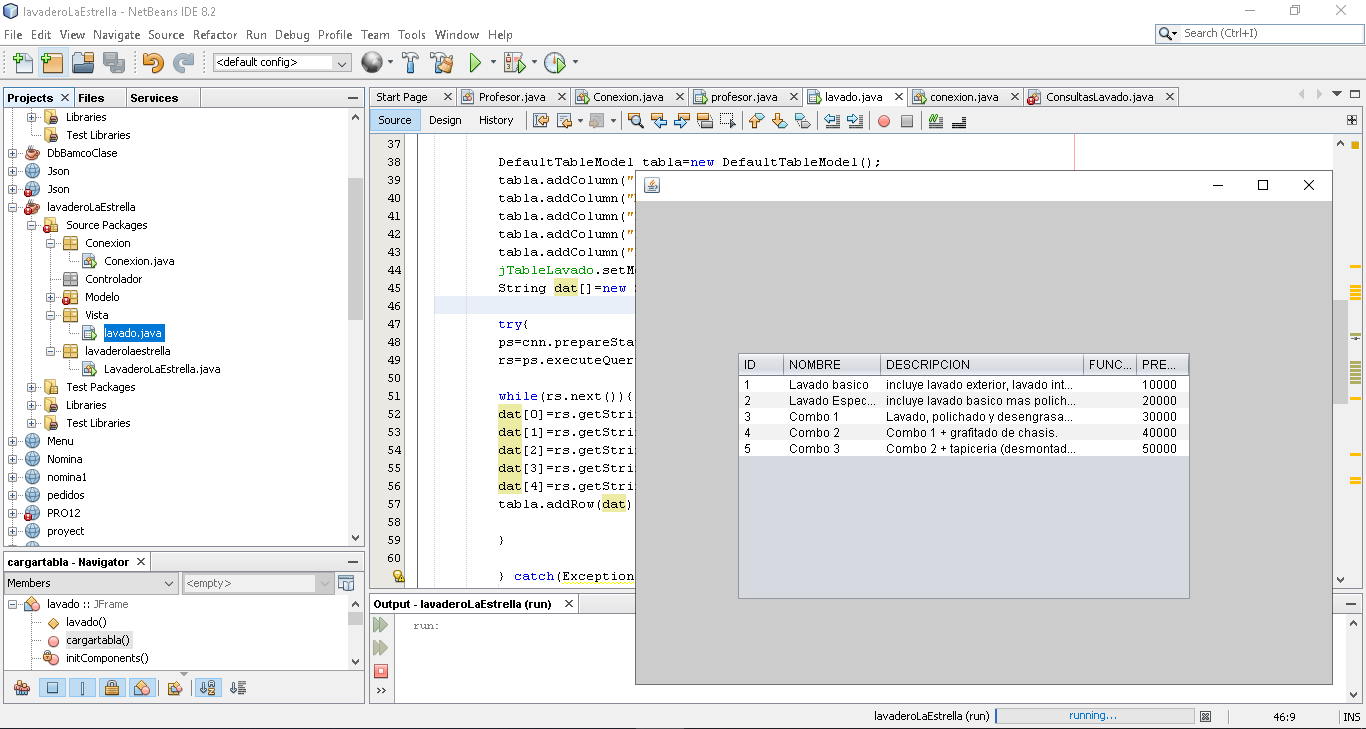Run the project with green play icon

click(x=475, y=63)
